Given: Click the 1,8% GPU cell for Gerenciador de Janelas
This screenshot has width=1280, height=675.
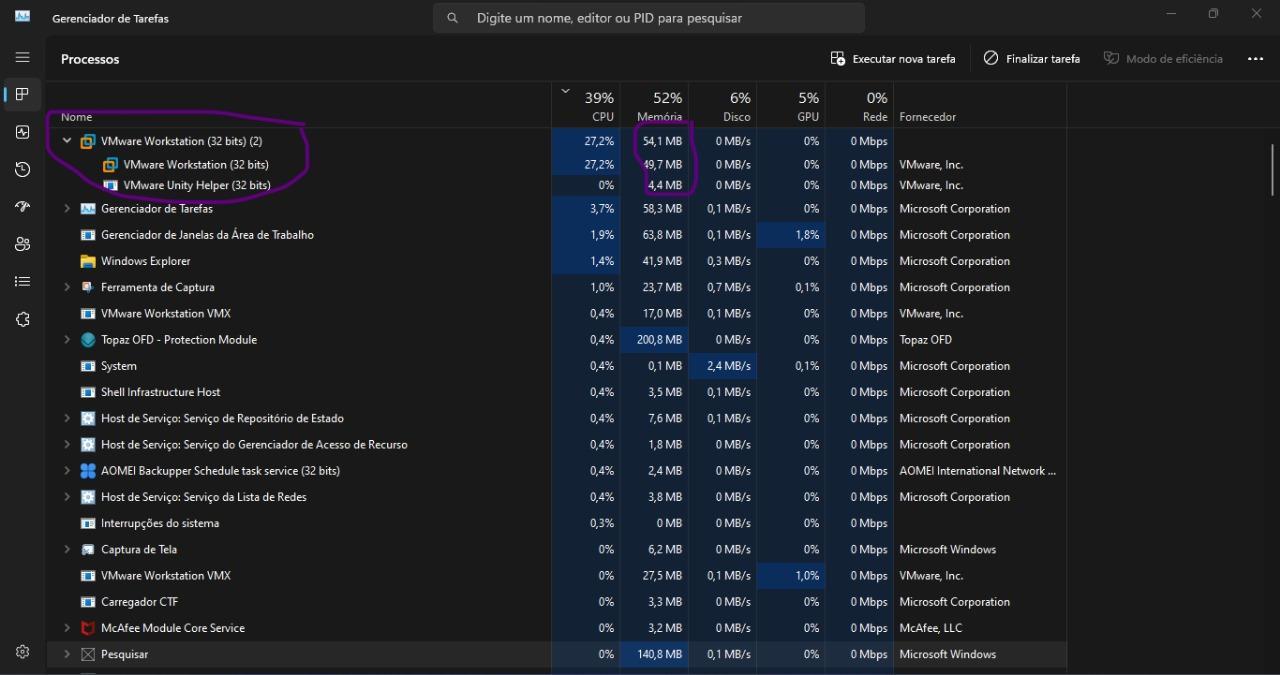Looking at the screenshot, I should (x=790, y=235).
